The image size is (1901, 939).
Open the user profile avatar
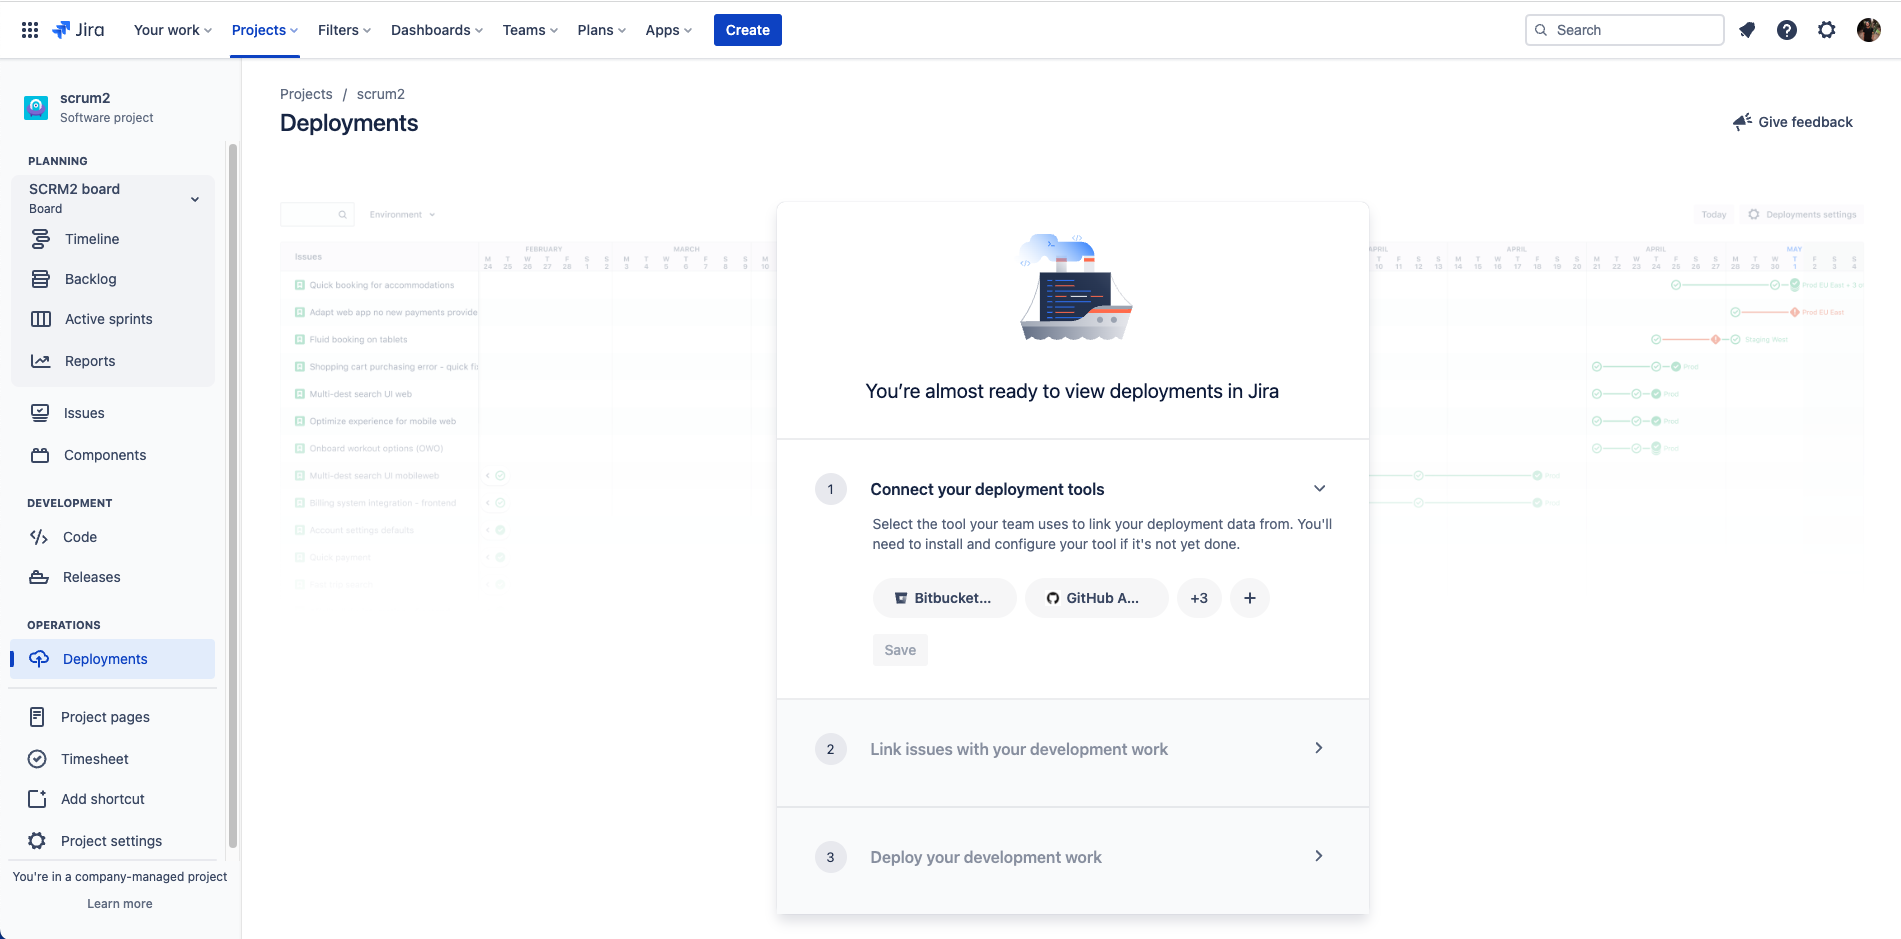pos(1869,30)
